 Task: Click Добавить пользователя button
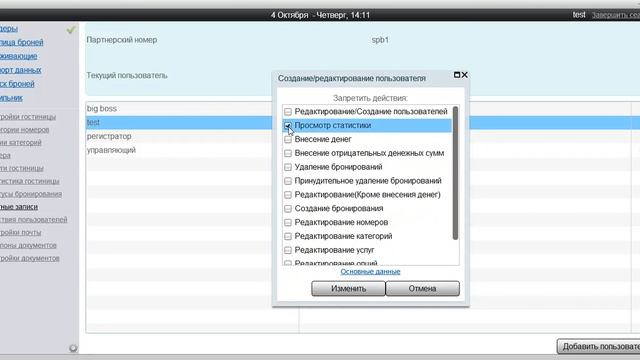(x=599, y=346)
